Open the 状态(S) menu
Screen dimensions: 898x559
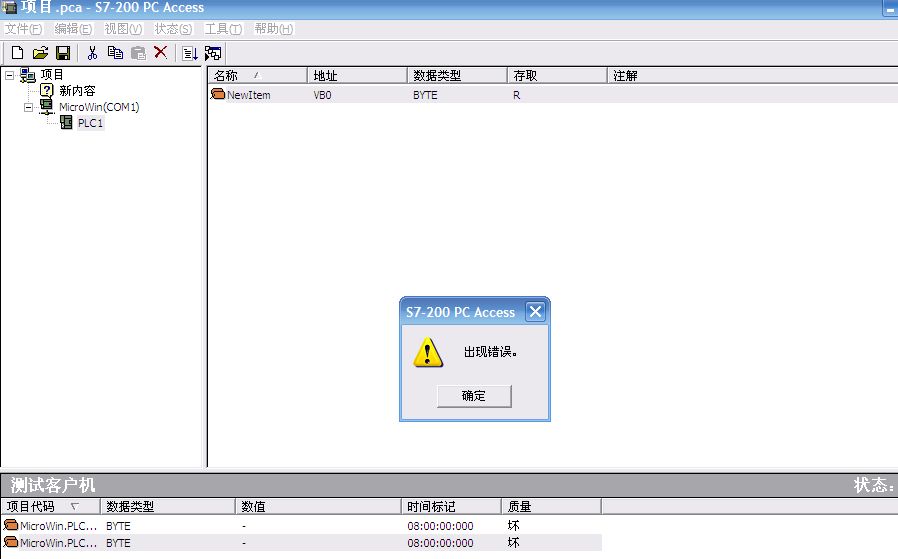[174, 29]
